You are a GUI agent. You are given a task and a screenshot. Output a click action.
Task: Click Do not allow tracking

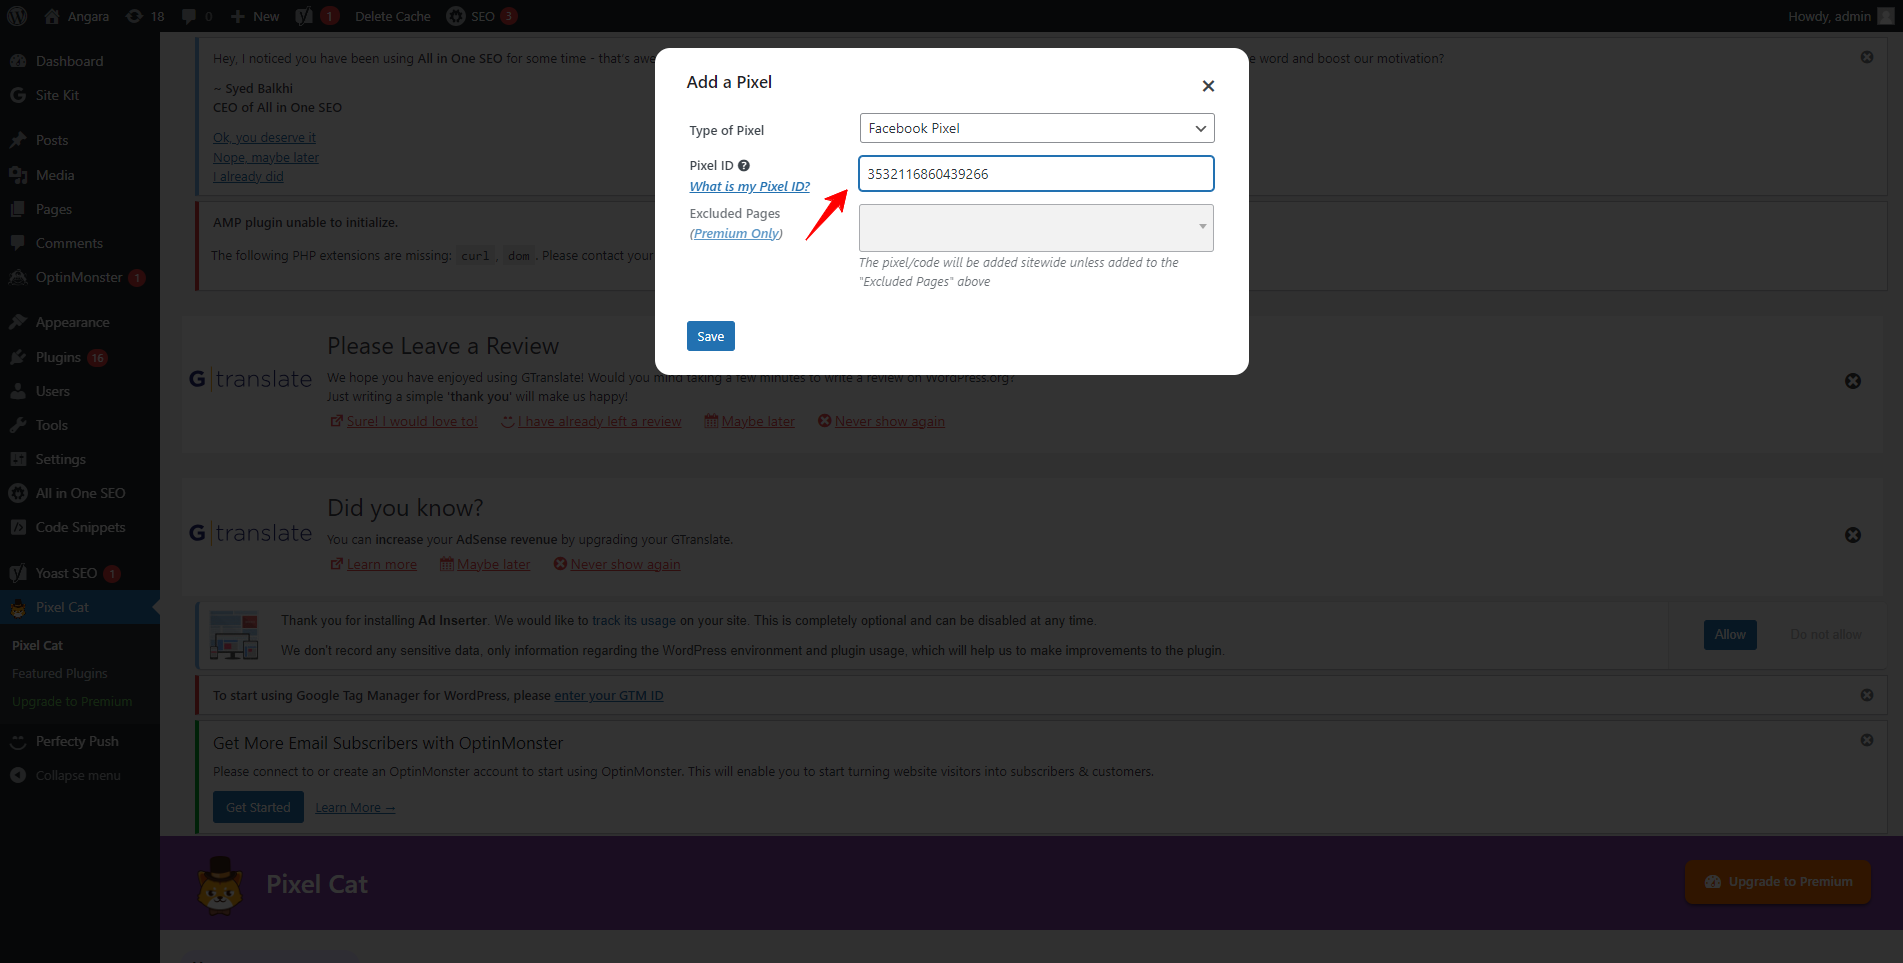(1825, 634)
